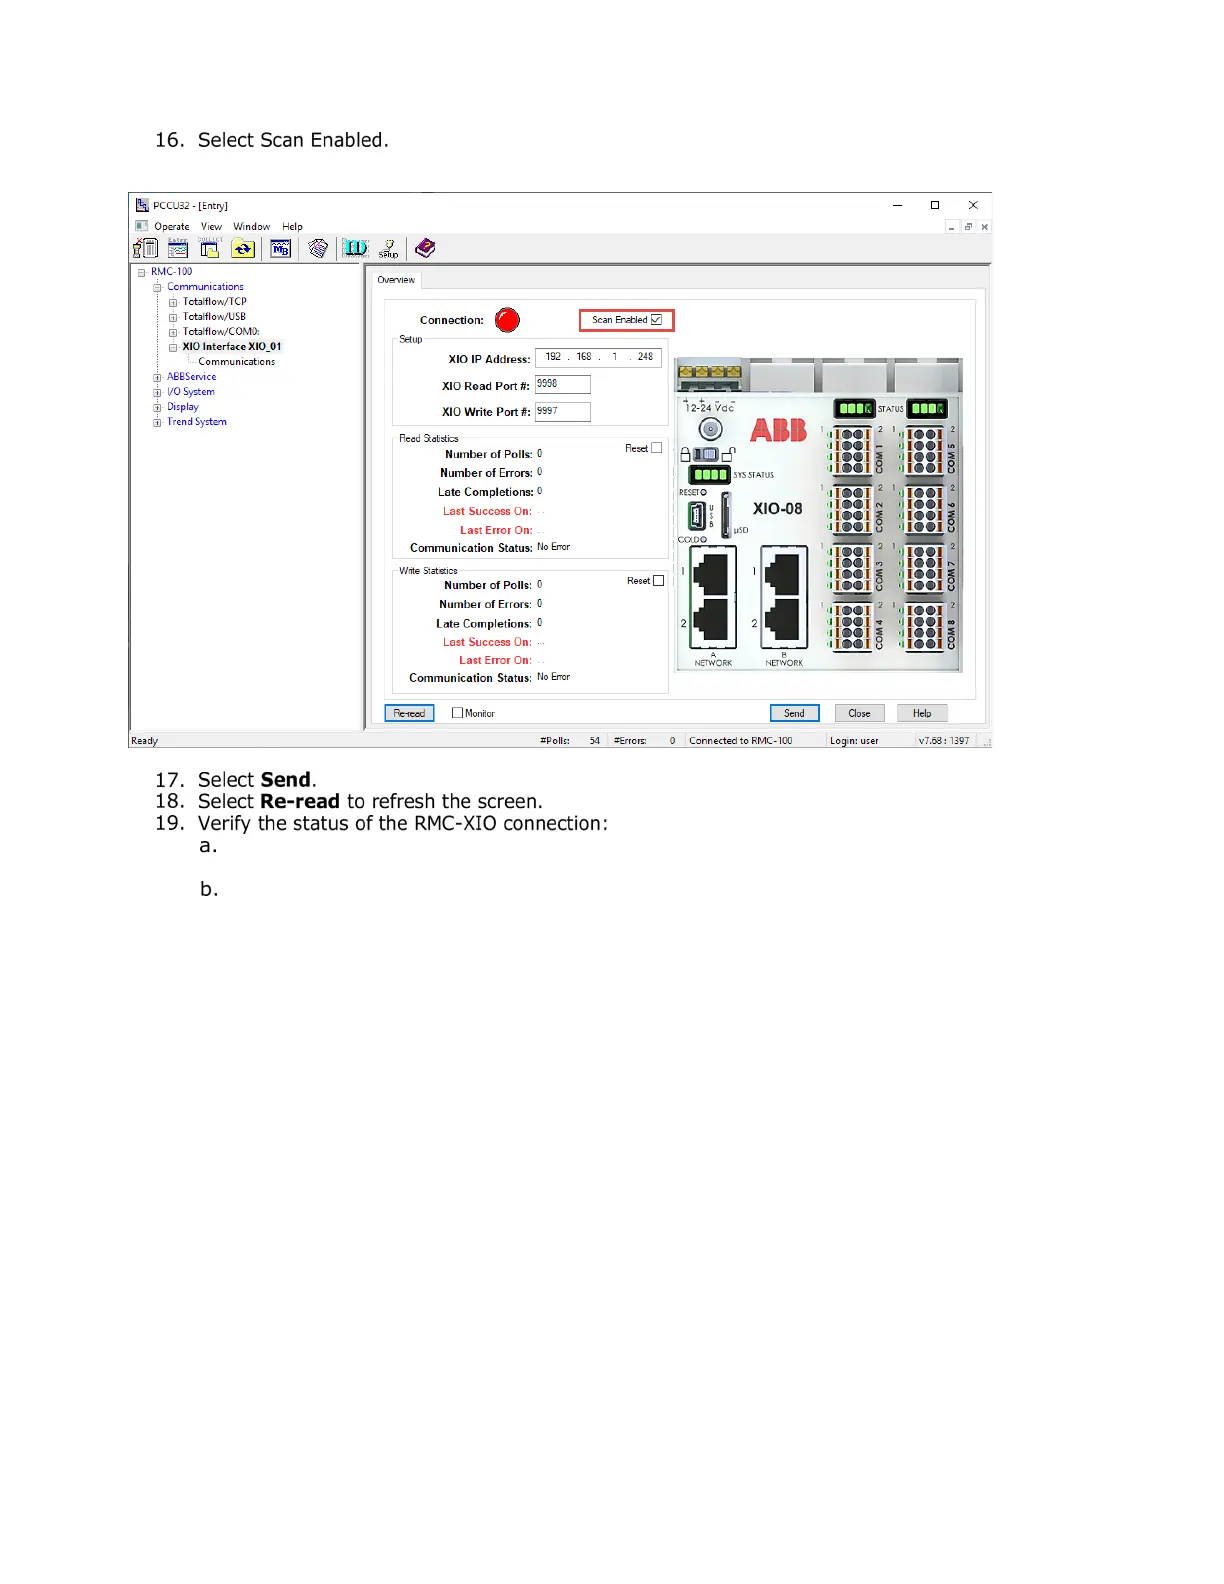Open the Window menu
The image size is (1224, 1584).
click(x=252, y=227)
